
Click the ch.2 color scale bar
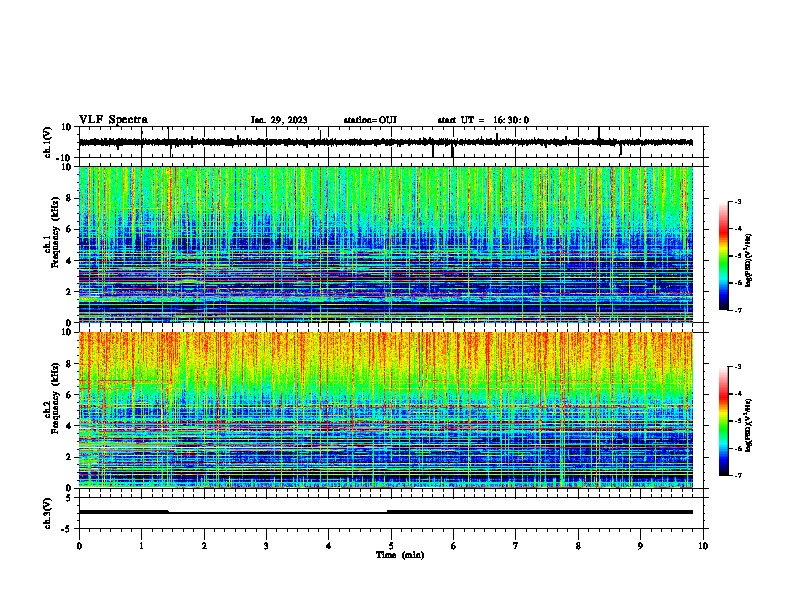(724, 421)
